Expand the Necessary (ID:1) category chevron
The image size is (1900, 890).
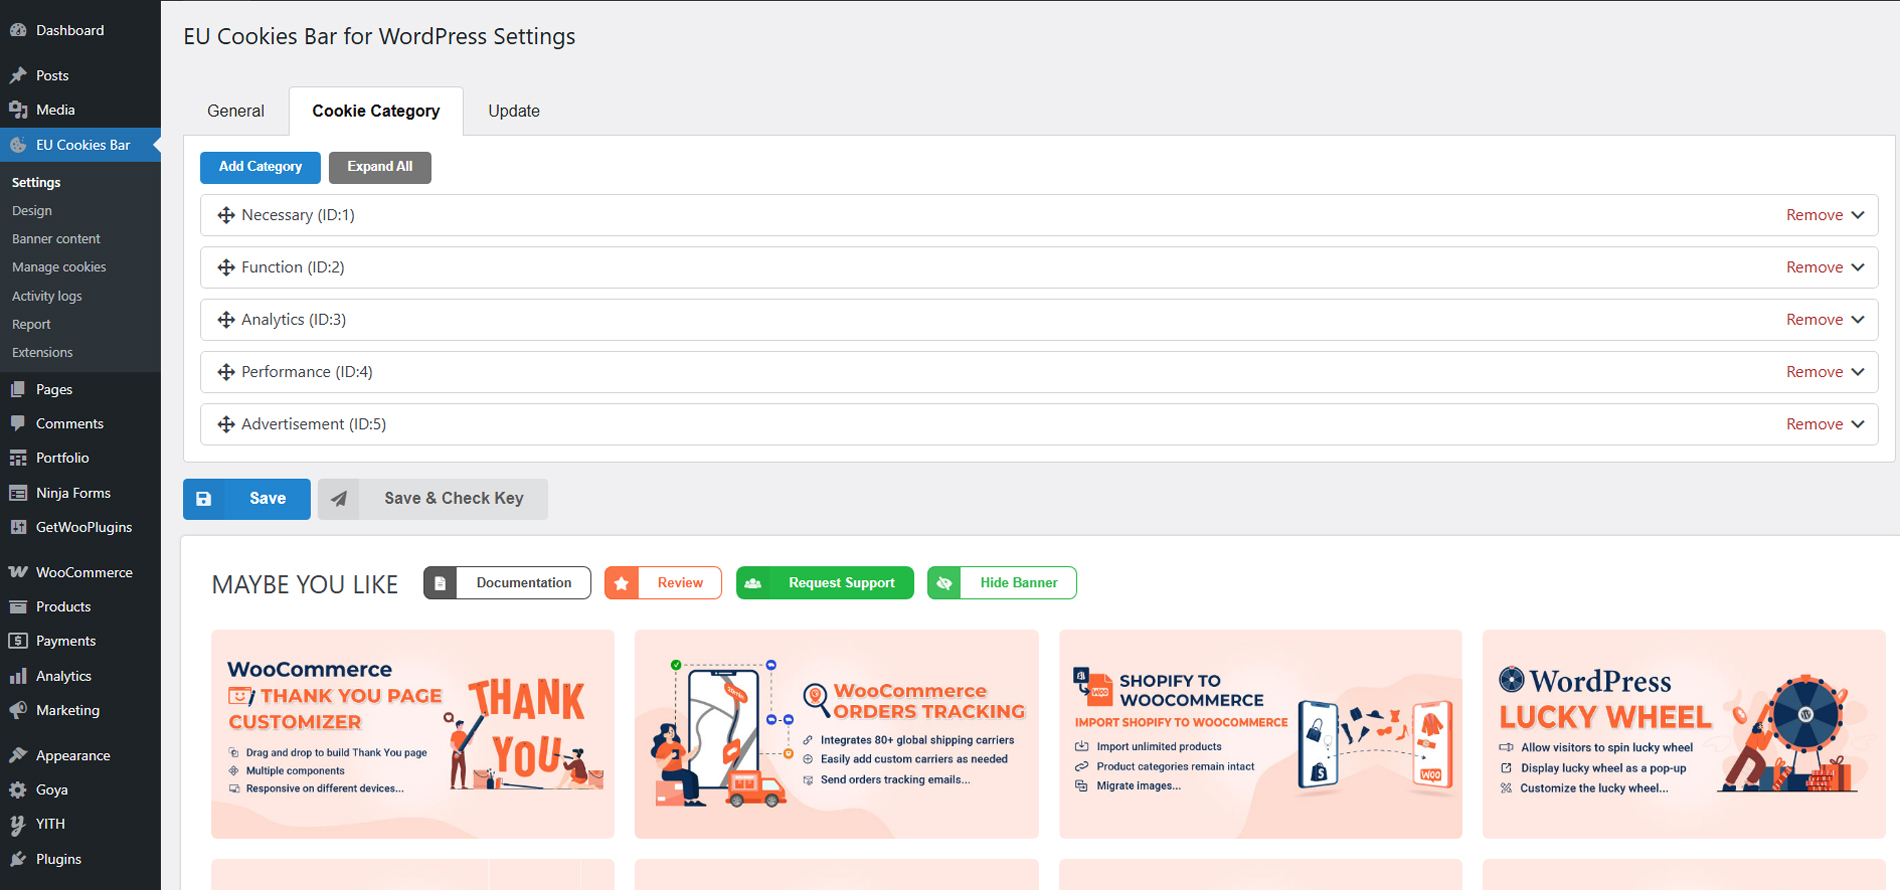pos(1858,215)
